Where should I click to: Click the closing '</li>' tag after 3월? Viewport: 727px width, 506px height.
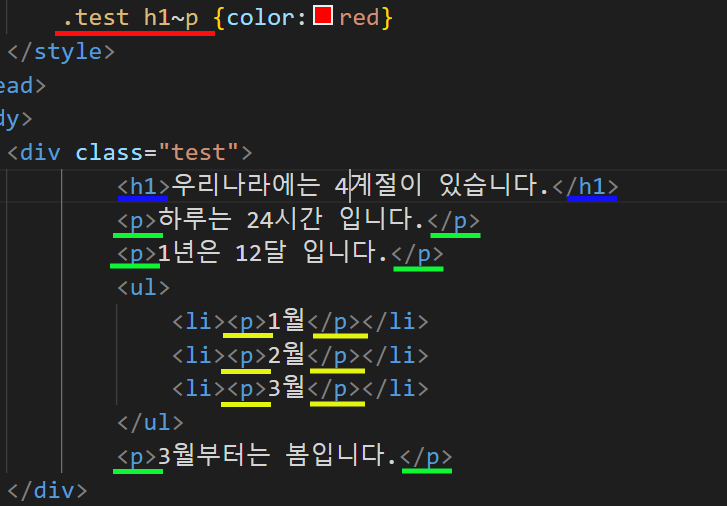[395, 389]
